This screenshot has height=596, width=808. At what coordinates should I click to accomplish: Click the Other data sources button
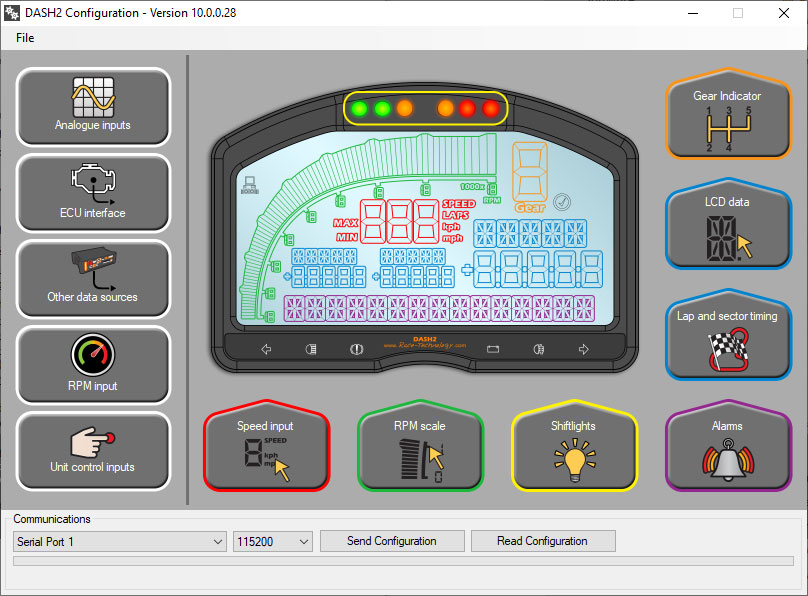point(93,279)
